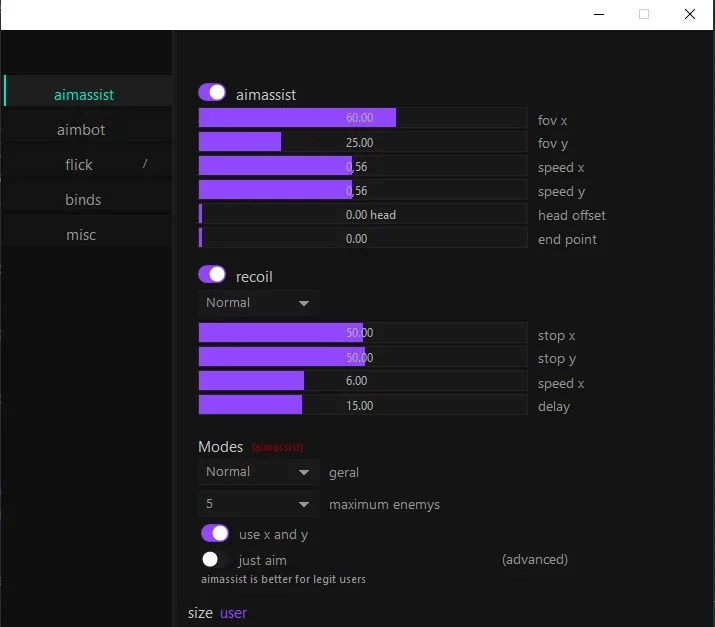
Task: Open the aimbot sidebar tab
Action: 88,130
